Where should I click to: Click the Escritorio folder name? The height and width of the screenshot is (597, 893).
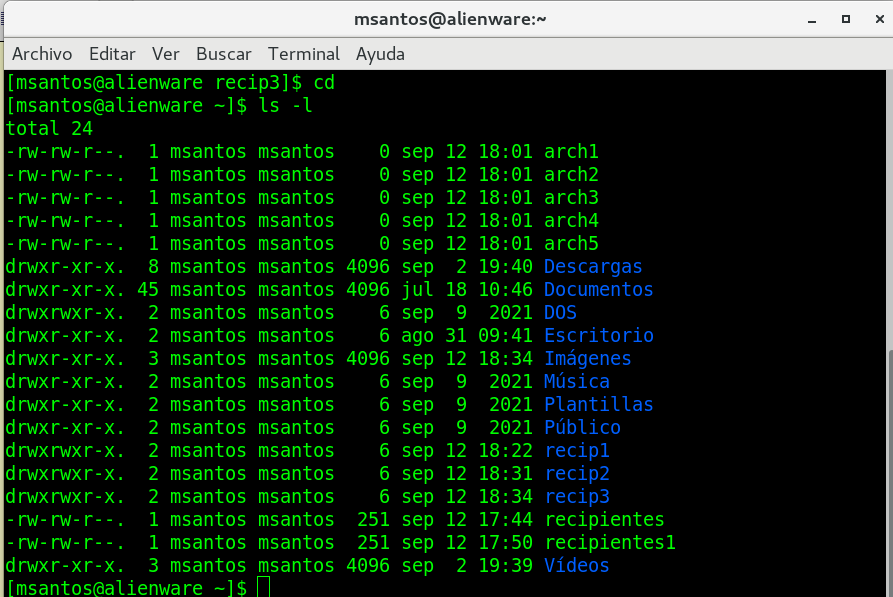598,336
